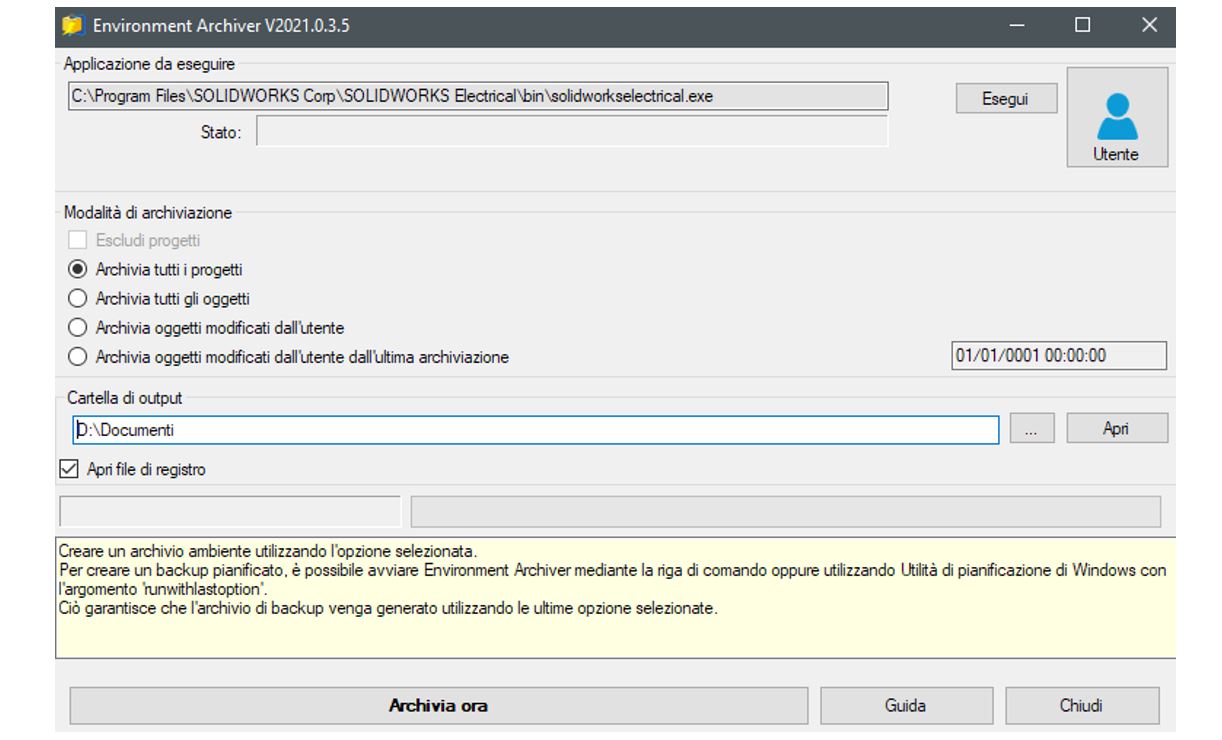
Task: Start archiving with Archivia ora
Action: 438,705
